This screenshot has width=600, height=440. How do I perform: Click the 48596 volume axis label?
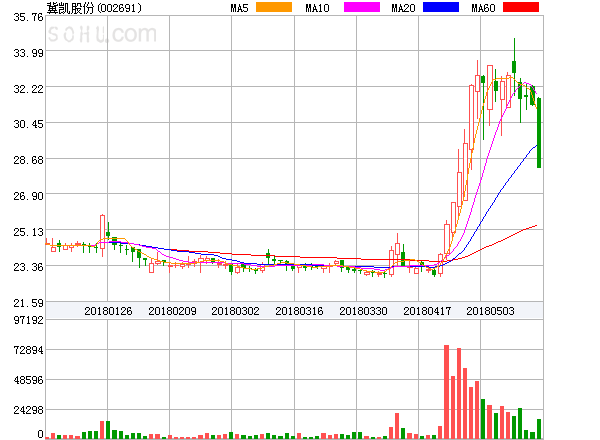coord(28,380)
